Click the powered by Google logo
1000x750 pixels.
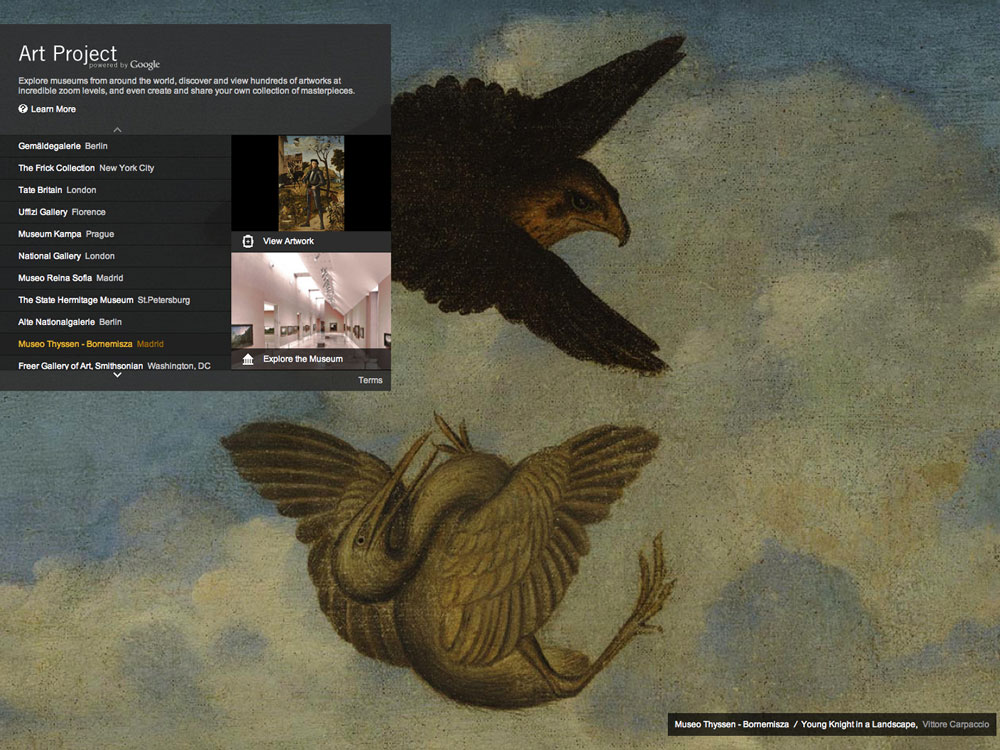click(x=124, y=64)
